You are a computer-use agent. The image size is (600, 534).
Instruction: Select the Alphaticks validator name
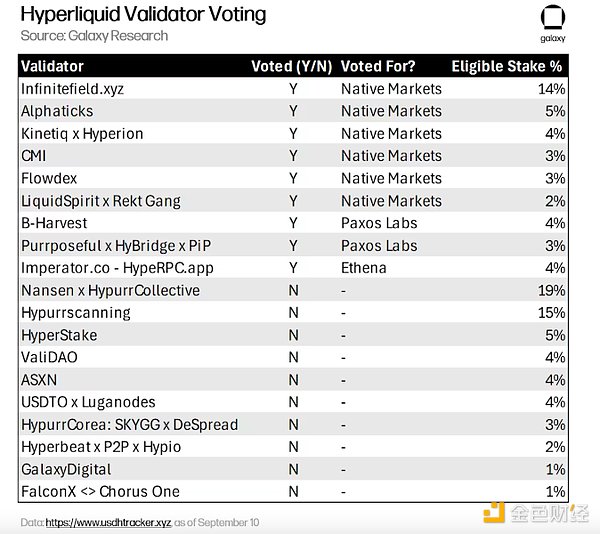coord(57,111)
